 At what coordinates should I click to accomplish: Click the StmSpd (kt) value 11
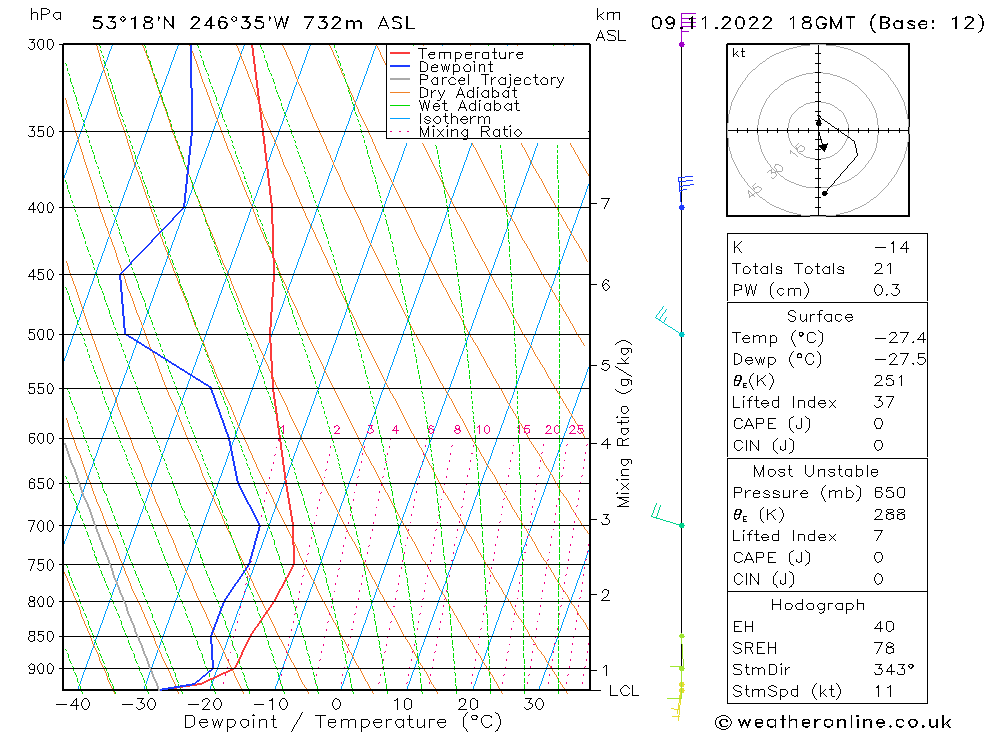tap(883, 692)
